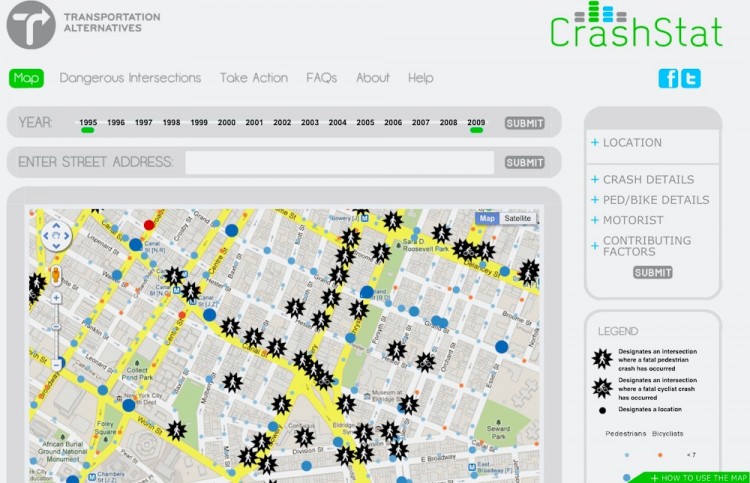The width and height of the screenshot is (750, 483).
Task: Zoom in with the map plus button
Action: point(56,297)
